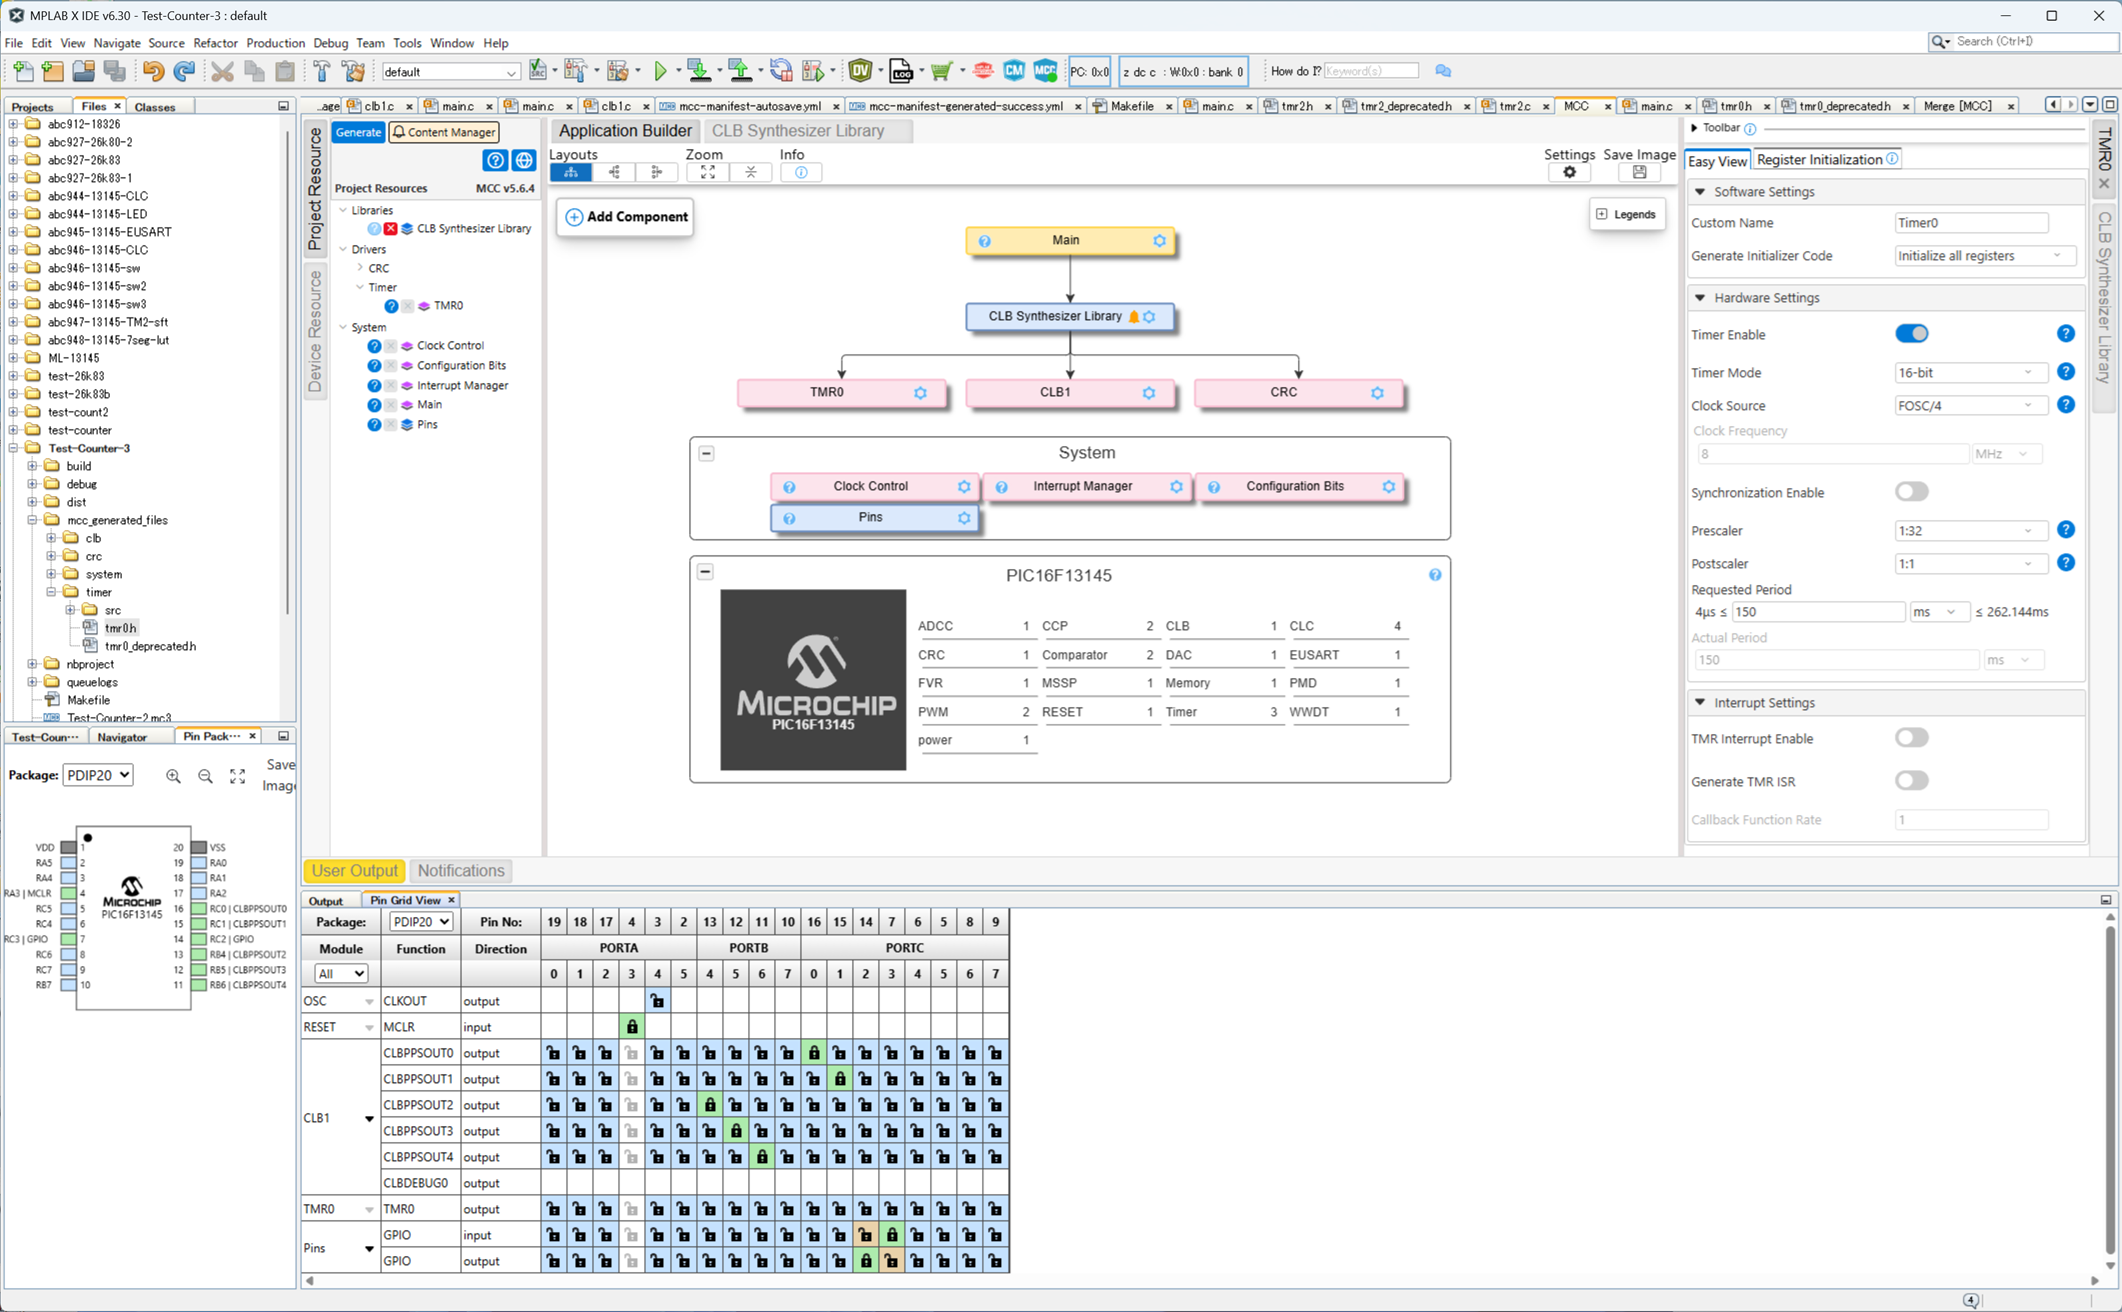Open the Postscaler dropdown
This screenshot has height=1312, width=2122.
coord(1969,564)
